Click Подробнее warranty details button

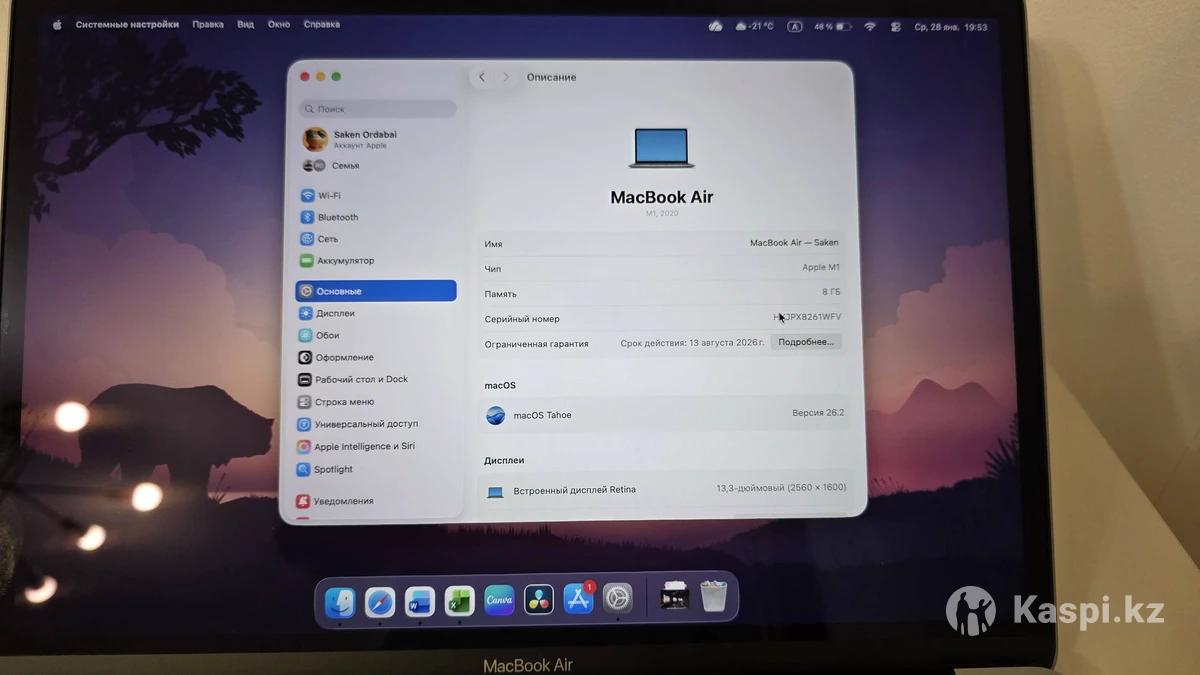805,342
